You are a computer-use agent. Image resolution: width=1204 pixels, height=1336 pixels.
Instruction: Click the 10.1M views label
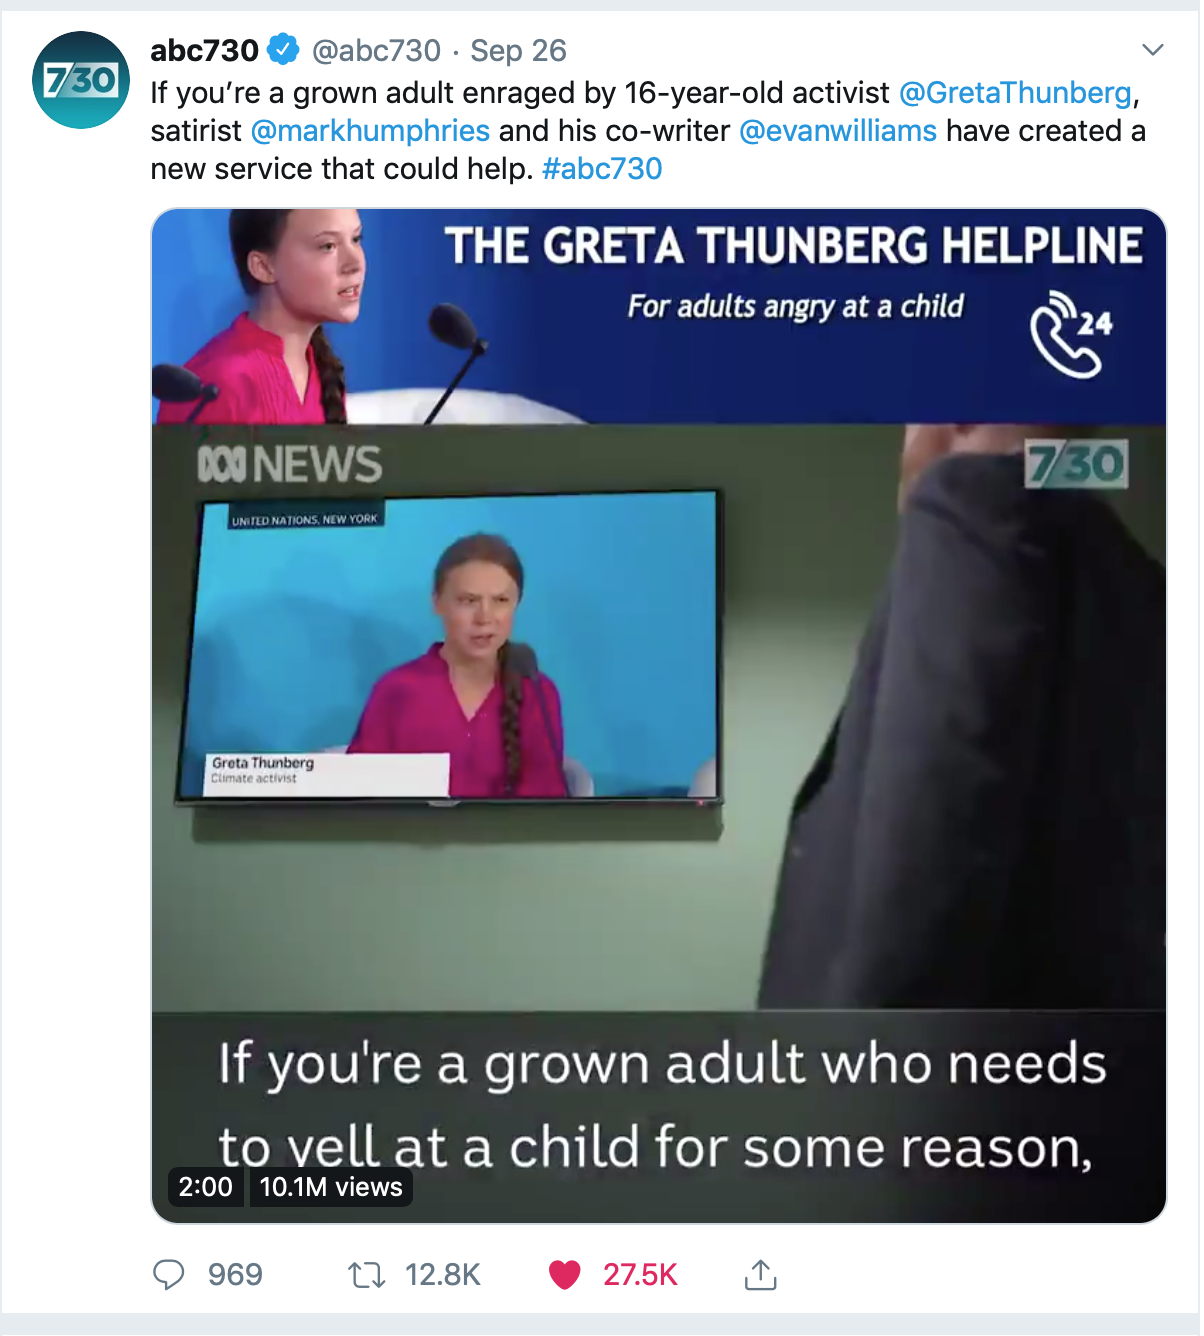[x=331, y=1187]
